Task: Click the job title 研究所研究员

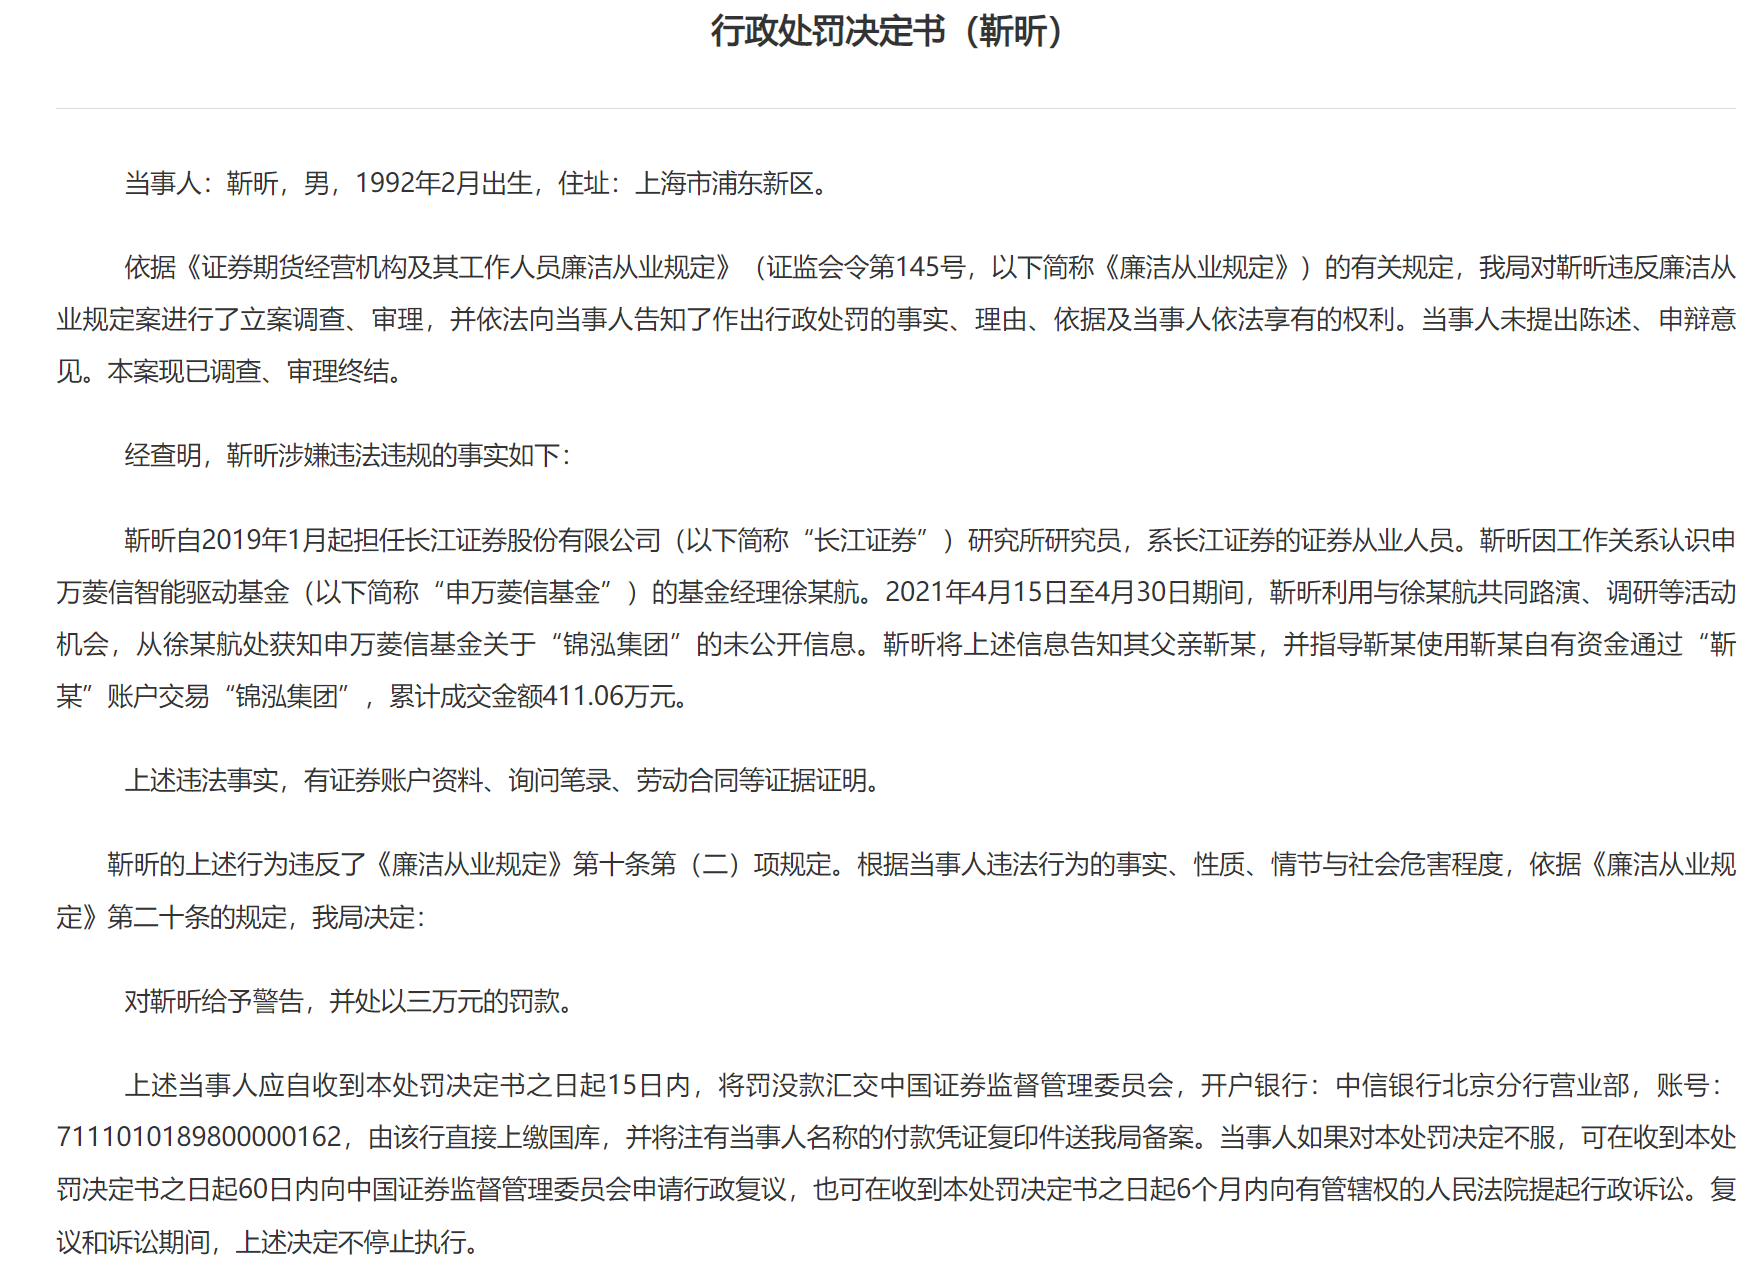Action: point(1044,540)
